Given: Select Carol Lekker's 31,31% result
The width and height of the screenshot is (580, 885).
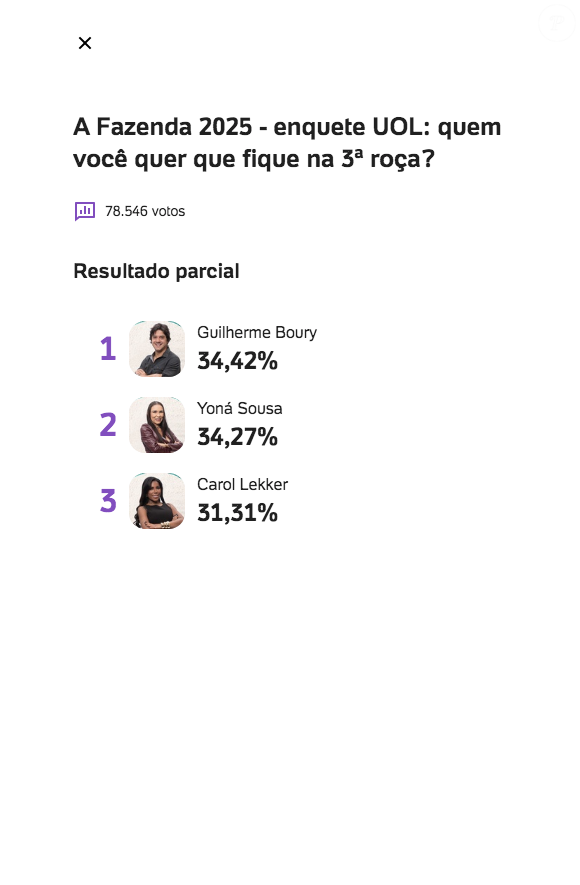Looking at the screenshot, I should click(237, 513).
